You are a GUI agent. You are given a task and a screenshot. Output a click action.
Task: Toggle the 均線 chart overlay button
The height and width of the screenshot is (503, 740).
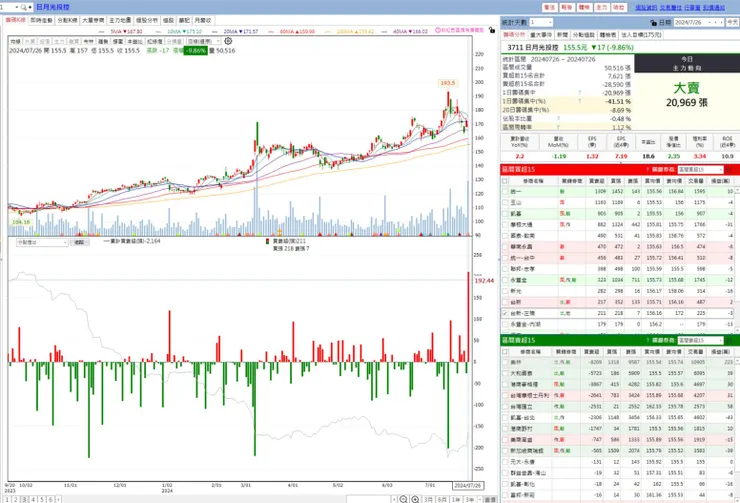coord(15,42)
